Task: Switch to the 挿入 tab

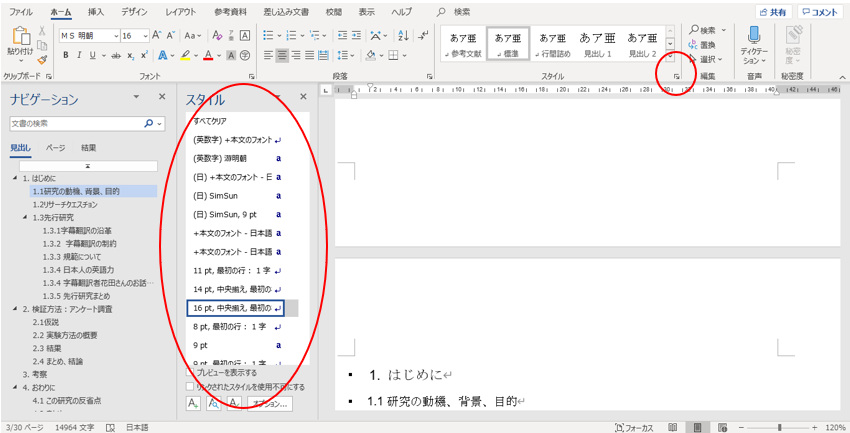Action: [96, 11]
